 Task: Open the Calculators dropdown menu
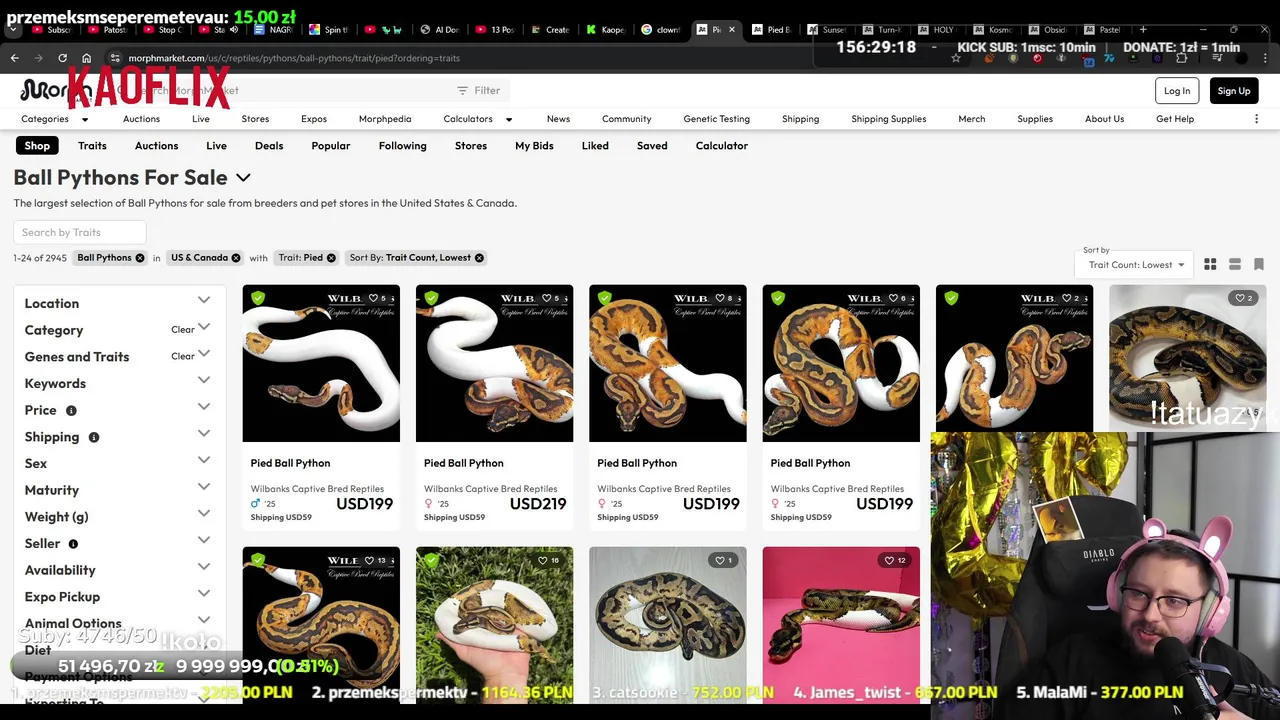pyautogui.click(x=477, y=119)
